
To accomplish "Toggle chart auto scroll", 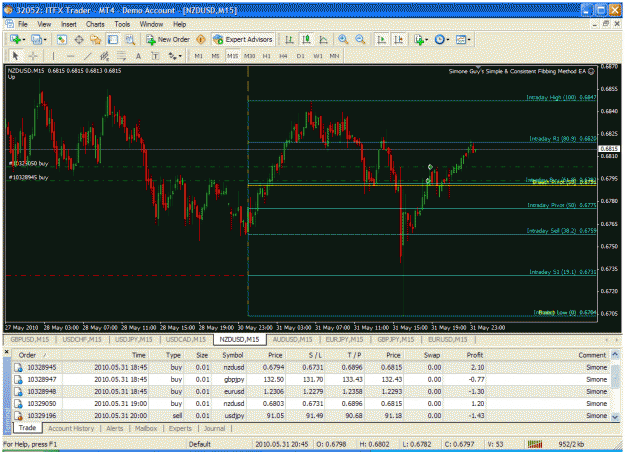I will (381, 39).
